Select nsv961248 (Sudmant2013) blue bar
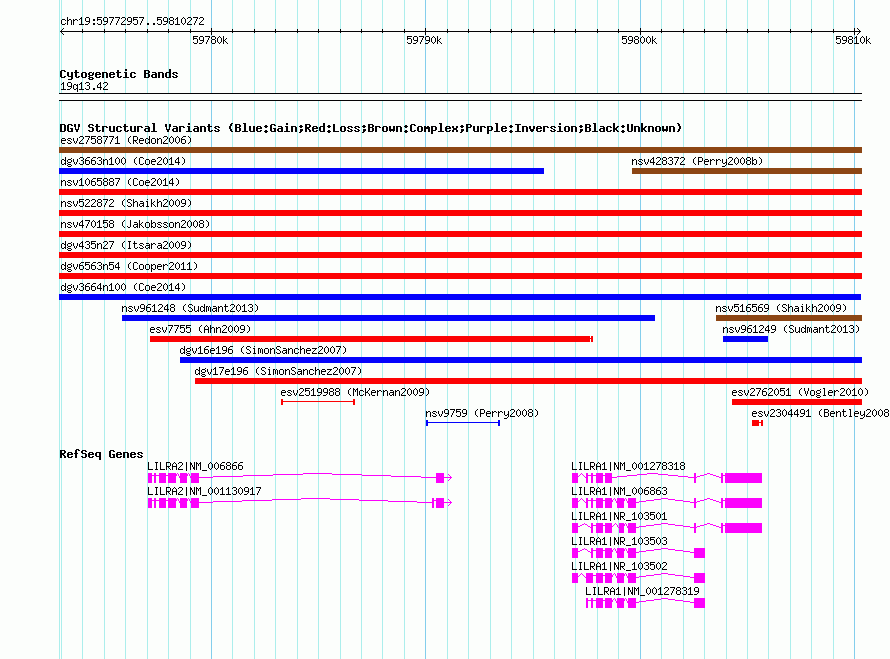 [388, 318]
